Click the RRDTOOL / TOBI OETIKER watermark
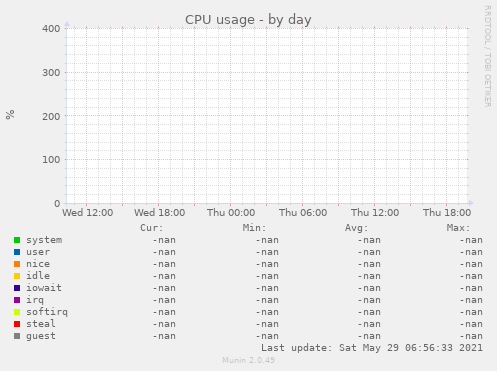 [x=487, y=56]
